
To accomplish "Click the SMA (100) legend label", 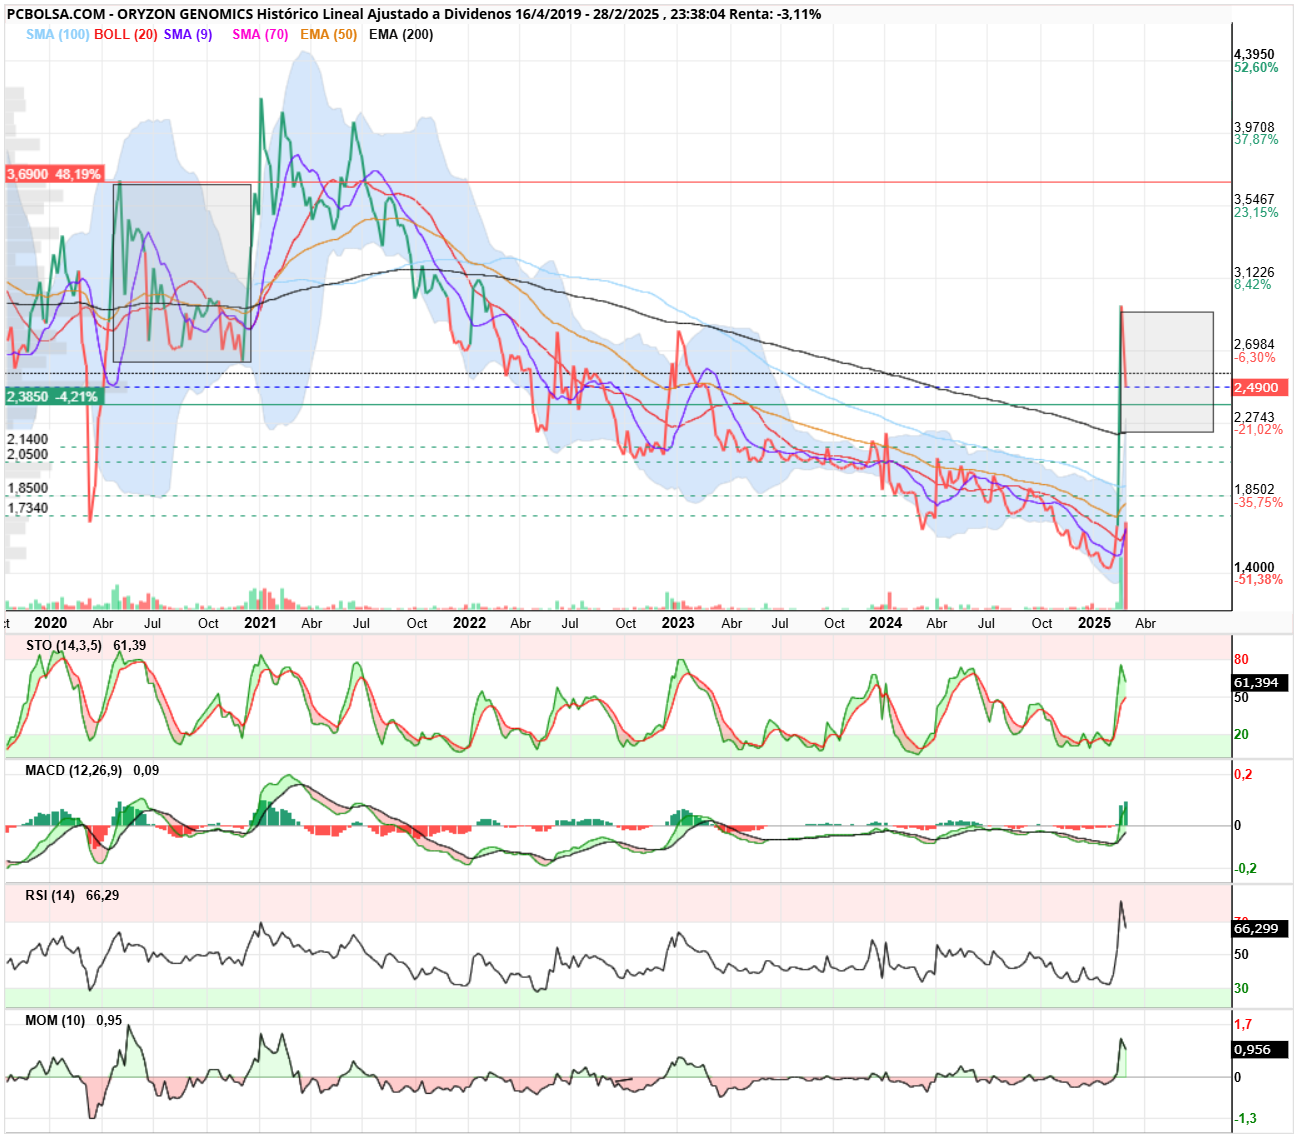I will [x=57, y=34].
